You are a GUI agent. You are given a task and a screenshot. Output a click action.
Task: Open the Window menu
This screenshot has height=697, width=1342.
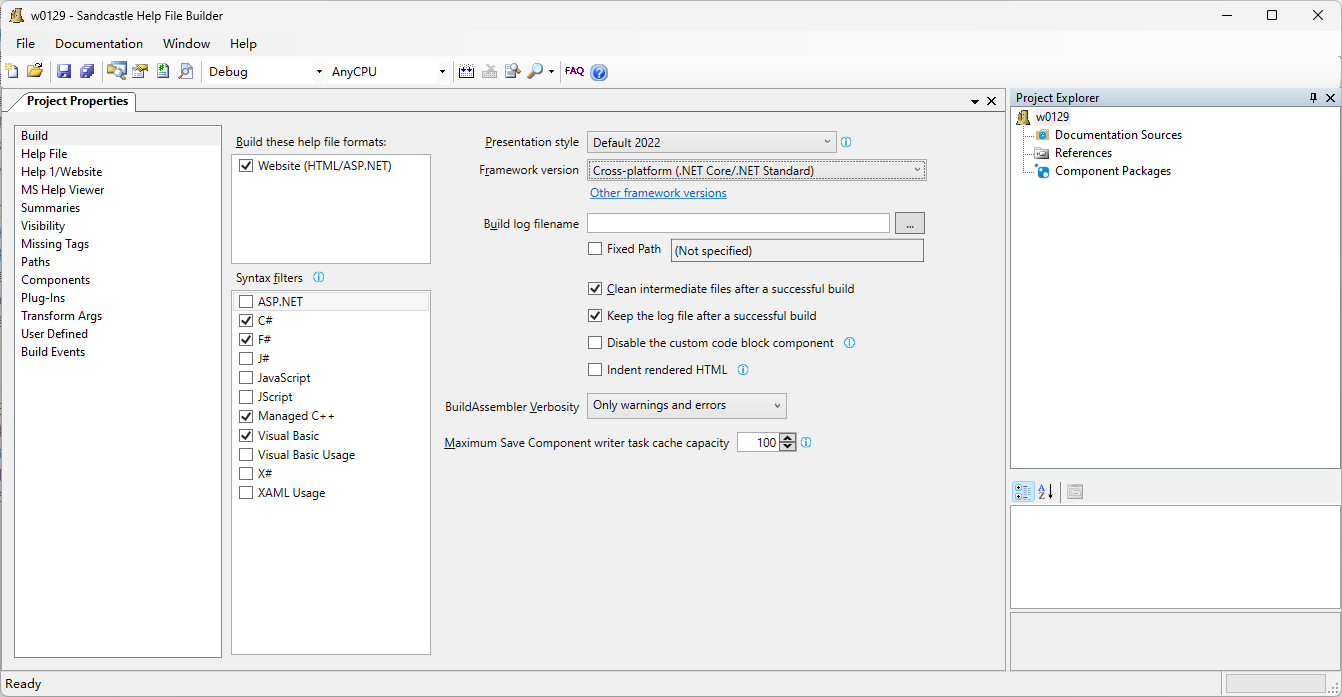point(186,43)
